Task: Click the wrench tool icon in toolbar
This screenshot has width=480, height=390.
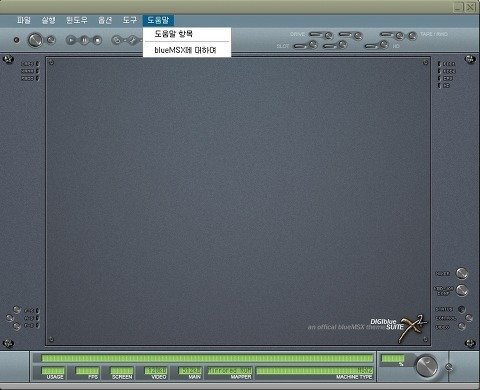Action: (x=133, y=41)
